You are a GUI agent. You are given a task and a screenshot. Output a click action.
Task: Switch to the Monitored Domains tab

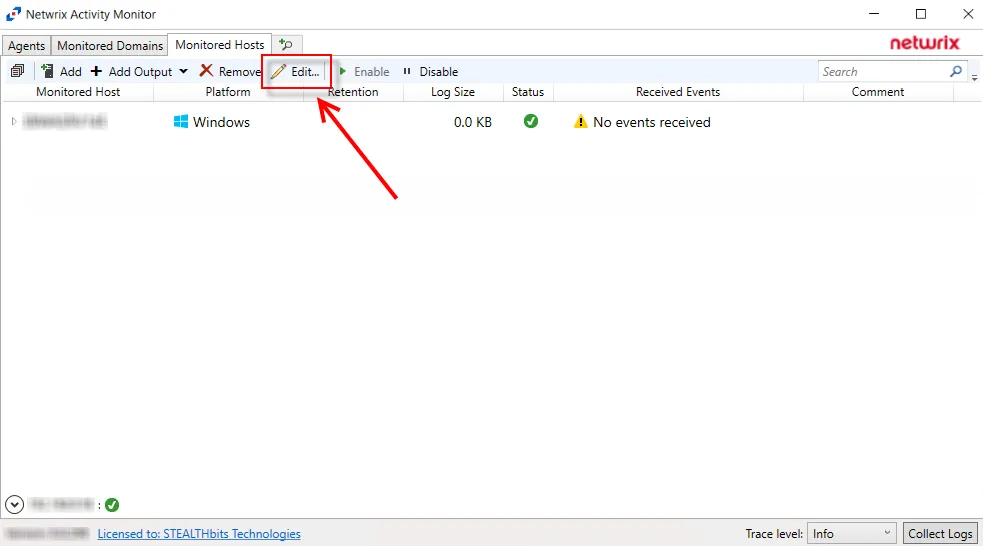pyautogui.click(x=110, y=46)
